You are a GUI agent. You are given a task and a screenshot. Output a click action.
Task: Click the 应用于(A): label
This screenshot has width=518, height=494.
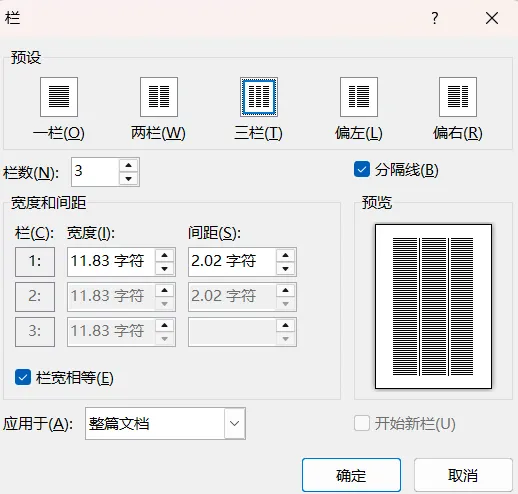pyautogui.click(x=38, y=424)
